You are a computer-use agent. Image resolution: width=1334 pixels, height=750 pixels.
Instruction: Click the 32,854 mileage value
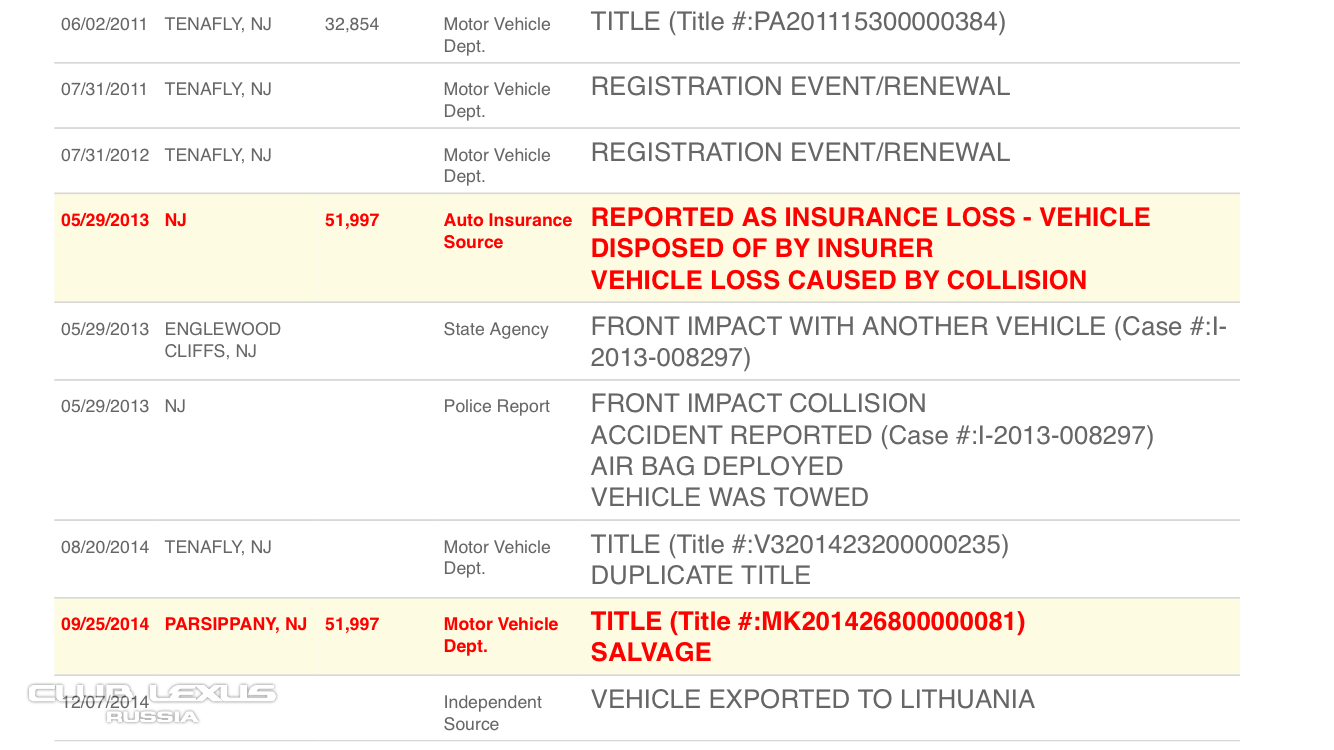[x=352, y=24]
